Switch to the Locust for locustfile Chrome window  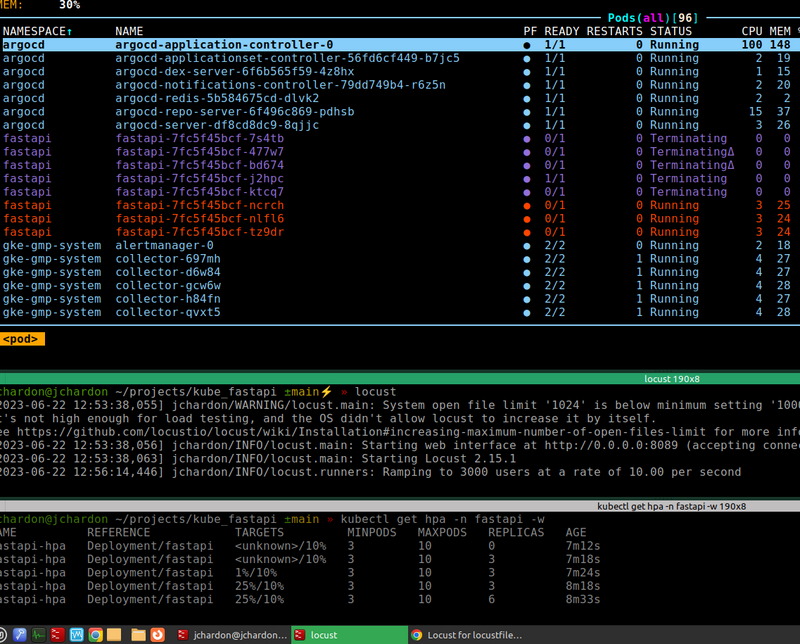(467, 635)
